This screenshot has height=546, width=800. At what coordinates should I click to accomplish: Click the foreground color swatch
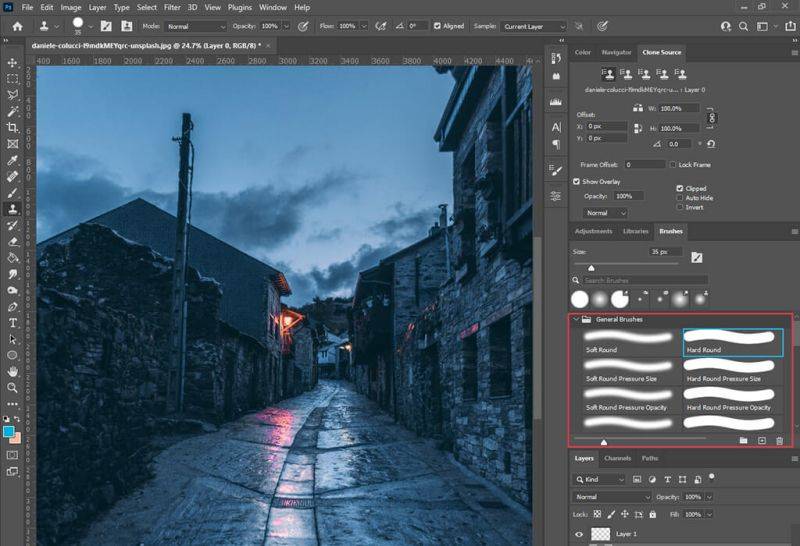[x=10, y=431]
